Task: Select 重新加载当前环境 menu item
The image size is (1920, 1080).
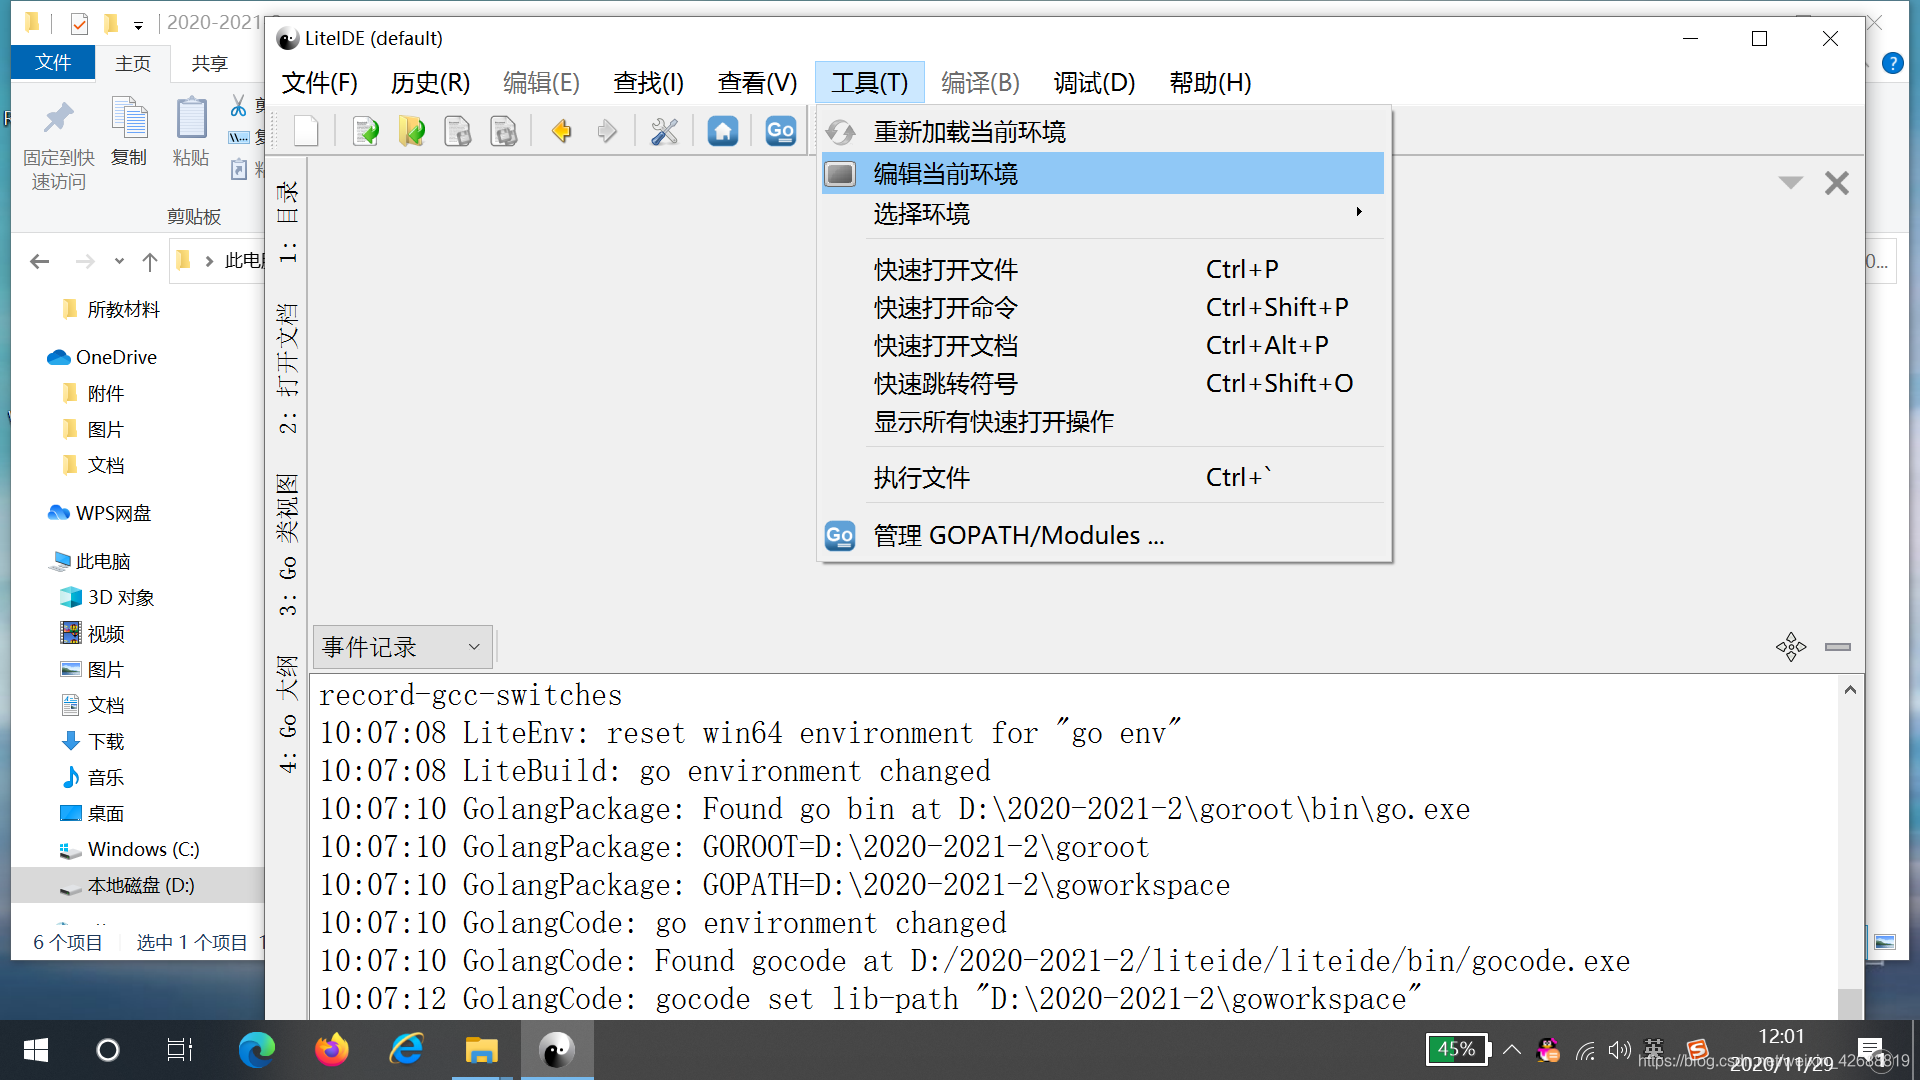Action: click(x=1103, y=132)
